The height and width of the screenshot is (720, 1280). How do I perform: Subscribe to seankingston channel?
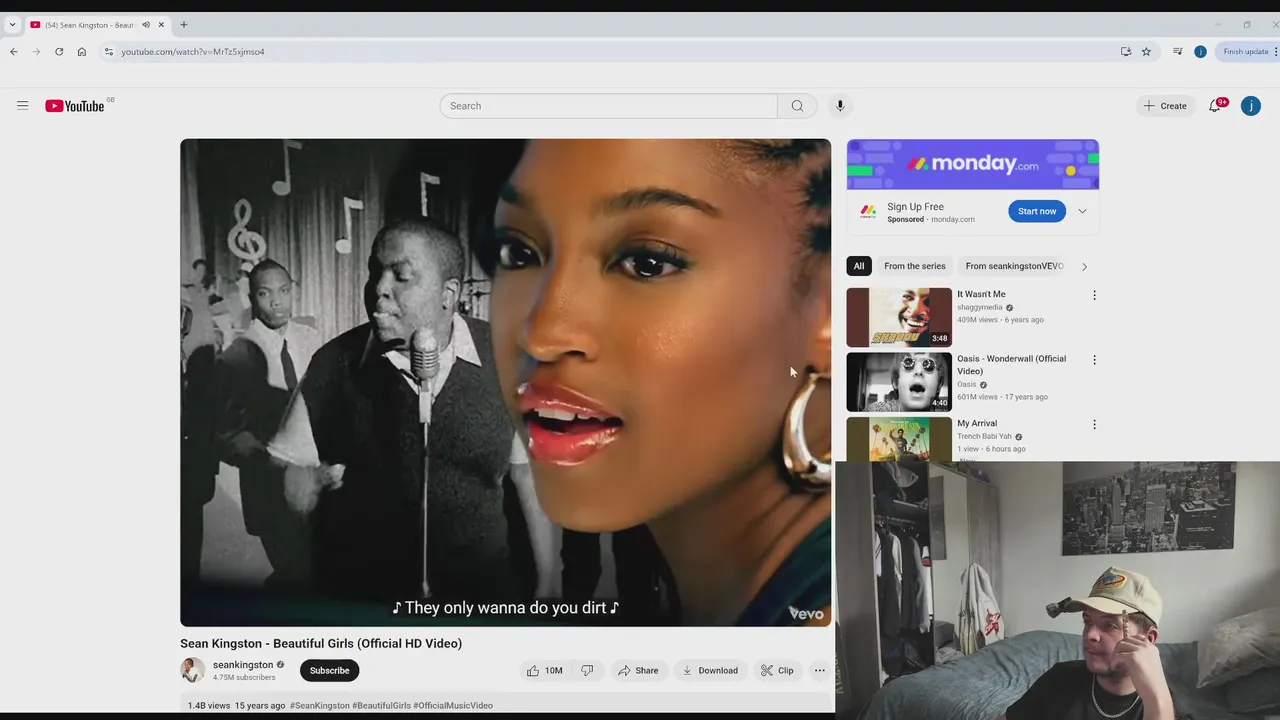coord(329,671)
